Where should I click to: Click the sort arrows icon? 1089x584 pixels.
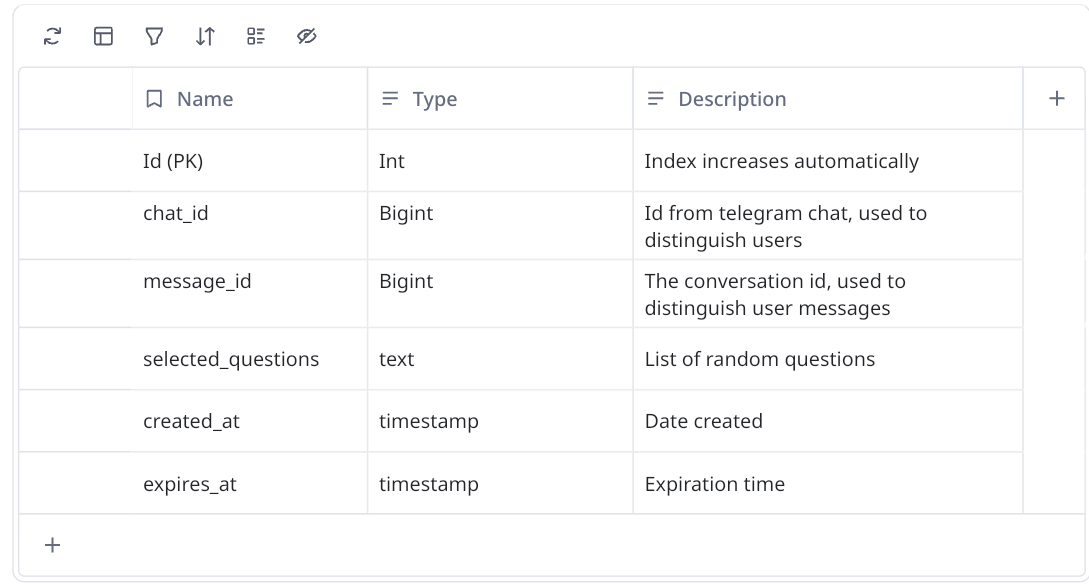click(205, 37)
